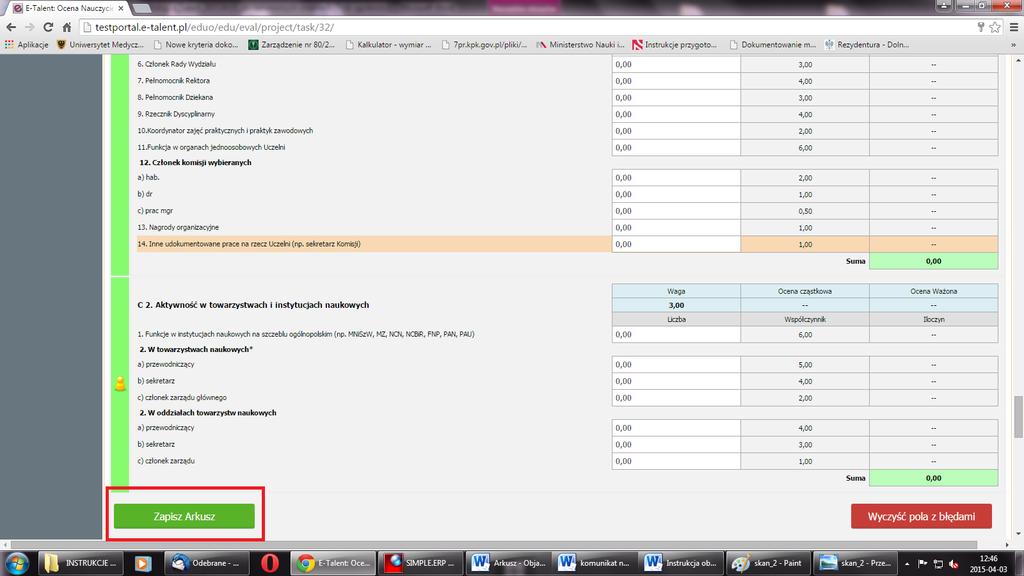Switch to skan_2 - Przeglądarka photo viewer
Screen dimensions: 1024x576
pyautogui.click(x=854, y=563)
